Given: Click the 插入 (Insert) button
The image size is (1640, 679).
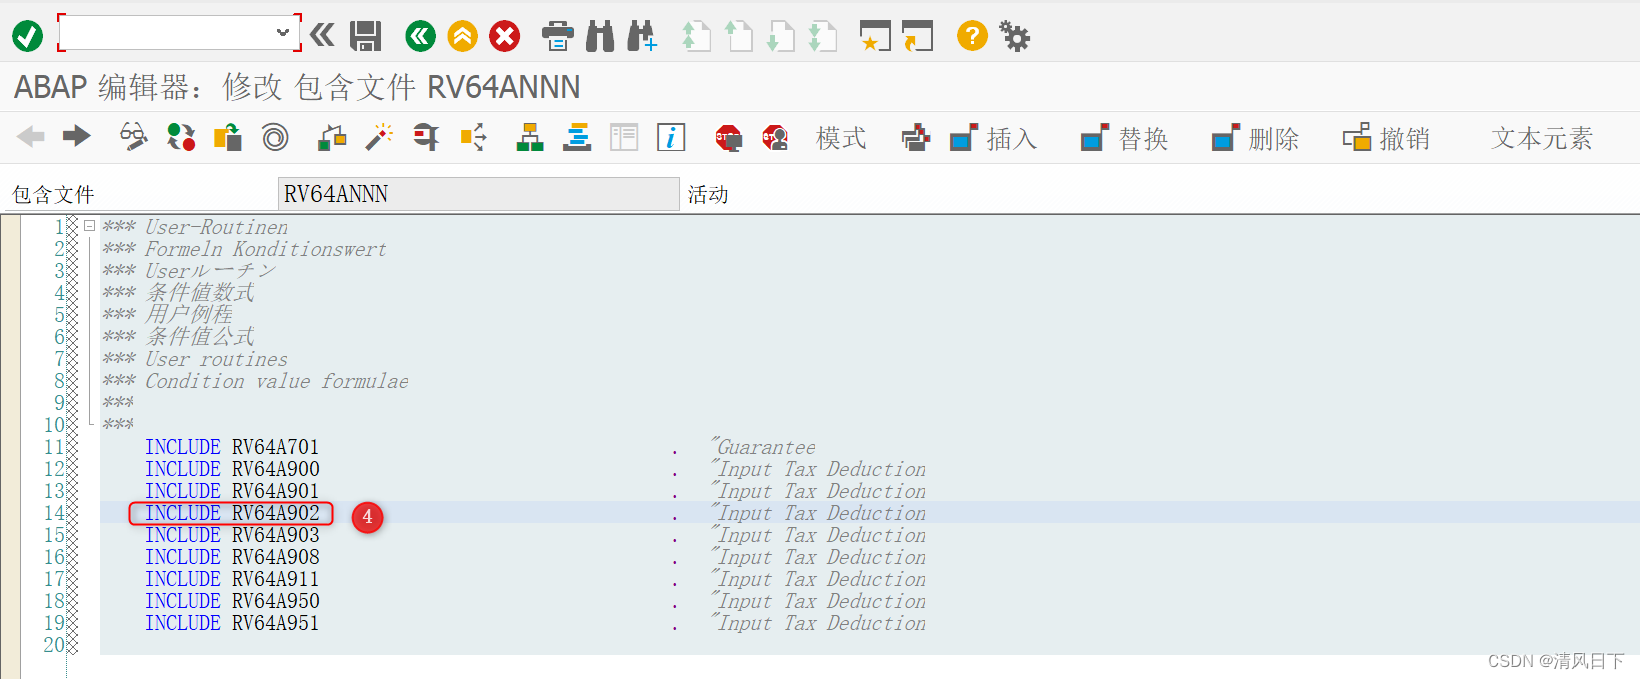Looking at the screenshot, I should [993, 138].
